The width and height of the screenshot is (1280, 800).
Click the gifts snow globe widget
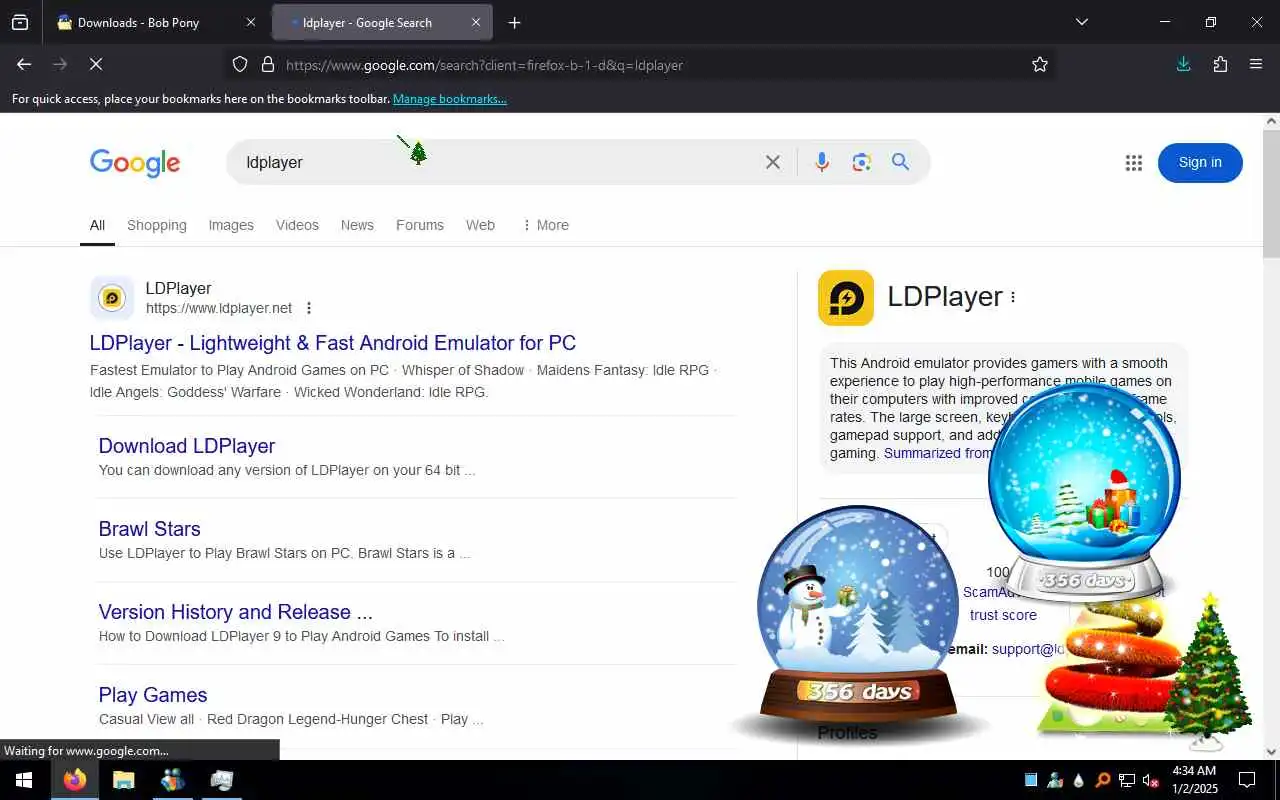click(x=1084, y=492)
